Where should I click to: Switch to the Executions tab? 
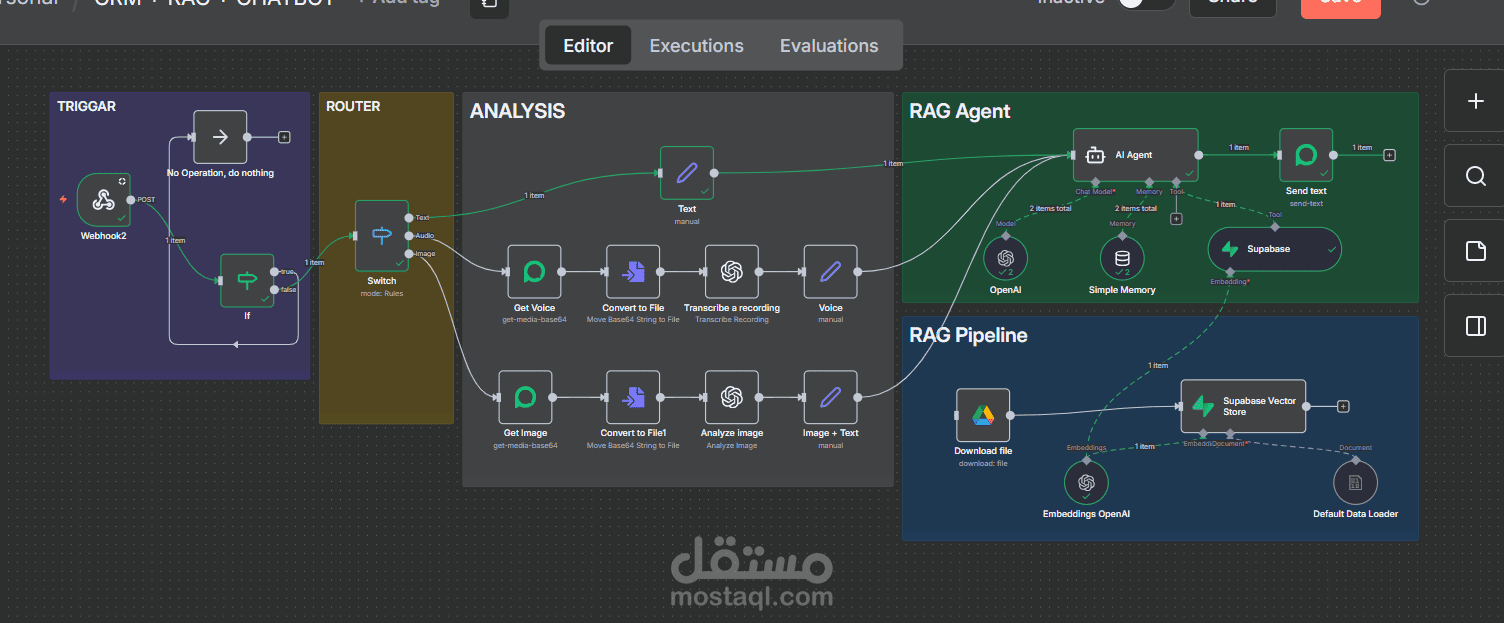pyautogui.click(x=696, y=45)
